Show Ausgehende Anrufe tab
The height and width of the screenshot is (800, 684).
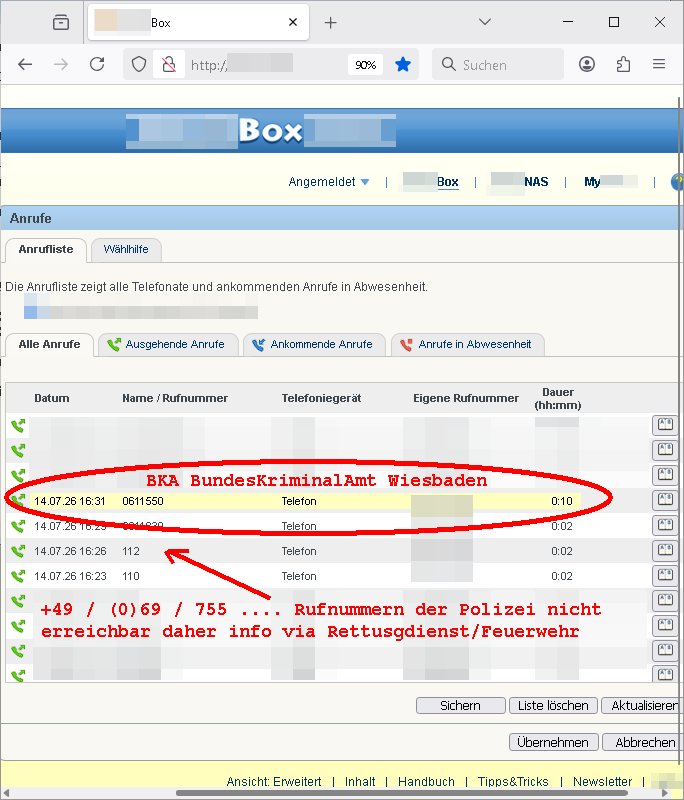point(168,344)
